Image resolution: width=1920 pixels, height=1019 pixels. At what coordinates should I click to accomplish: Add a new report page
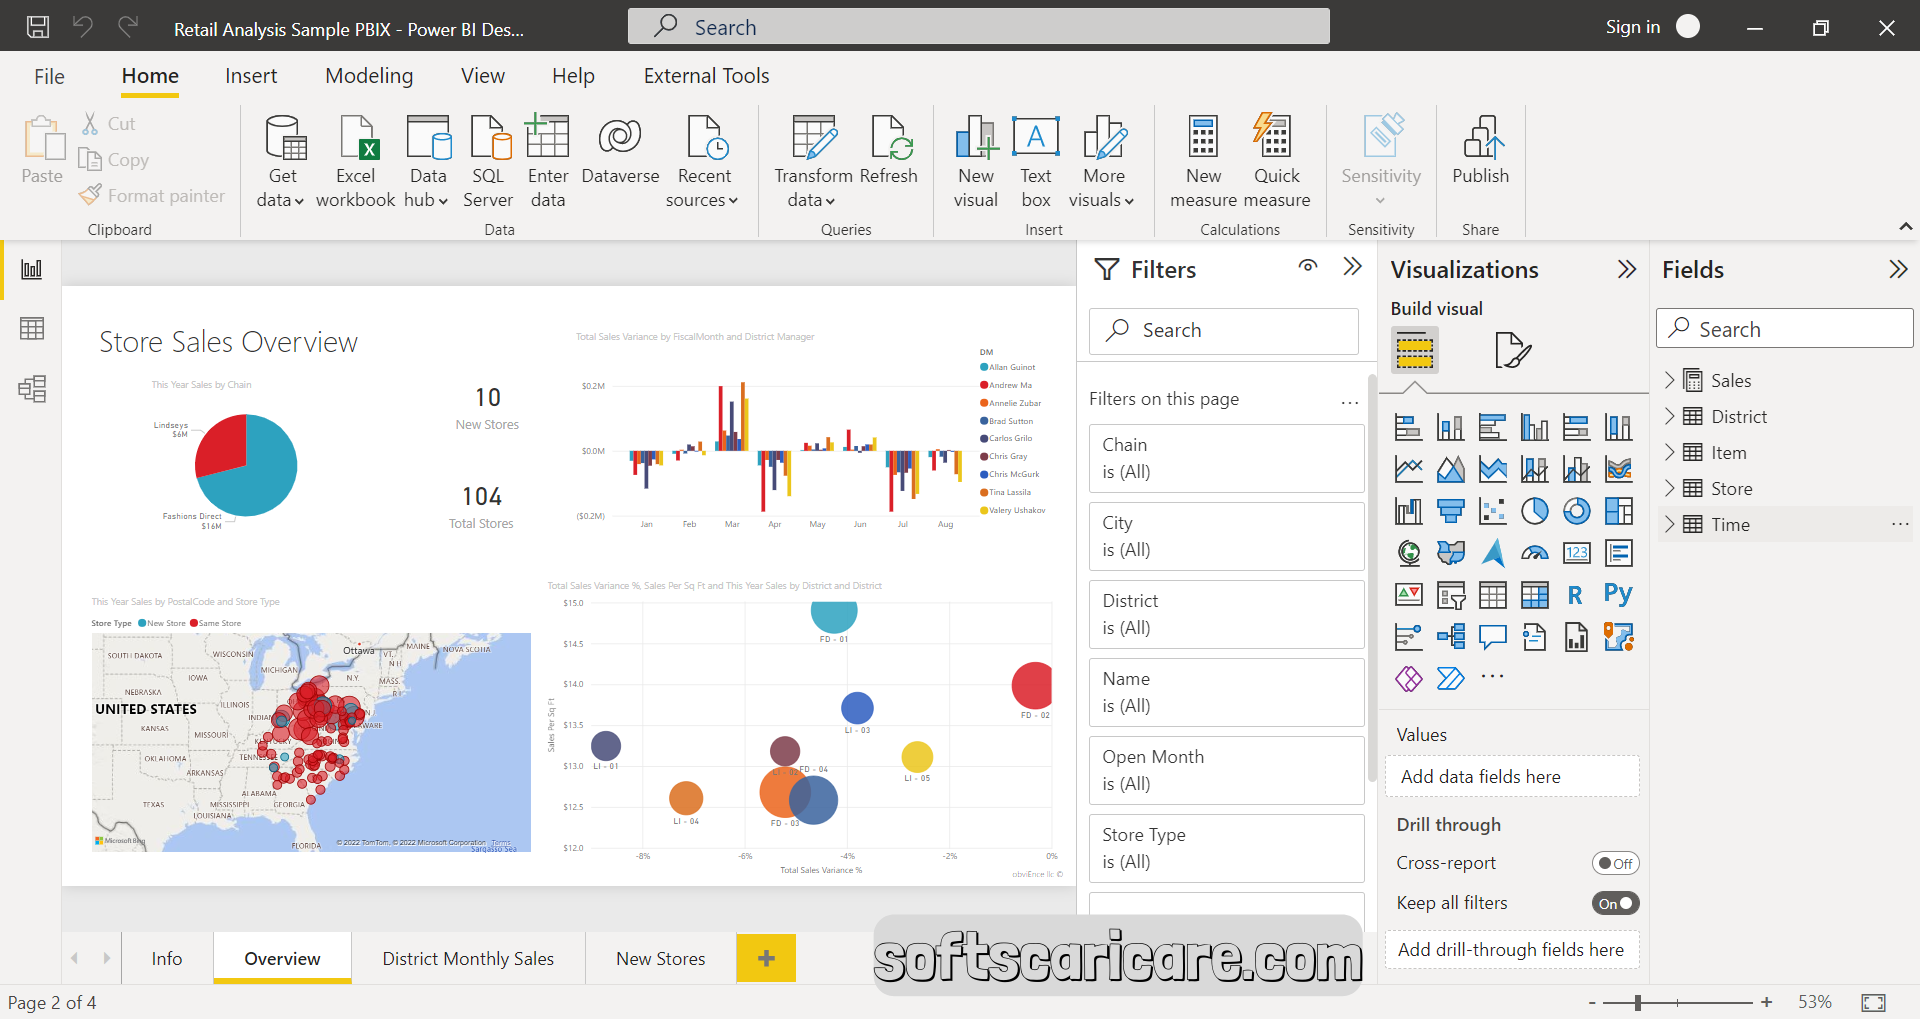[x=766, y=958]
